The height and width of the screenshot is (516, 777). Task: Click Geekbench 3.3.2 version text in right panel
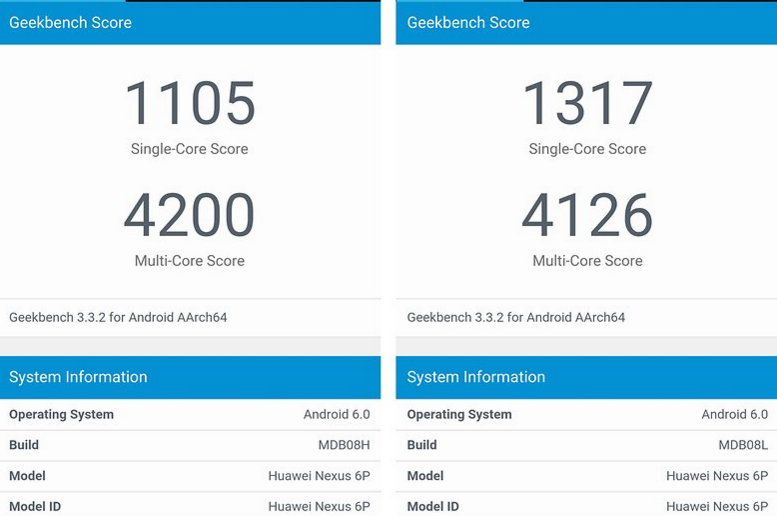pos(516,317)
